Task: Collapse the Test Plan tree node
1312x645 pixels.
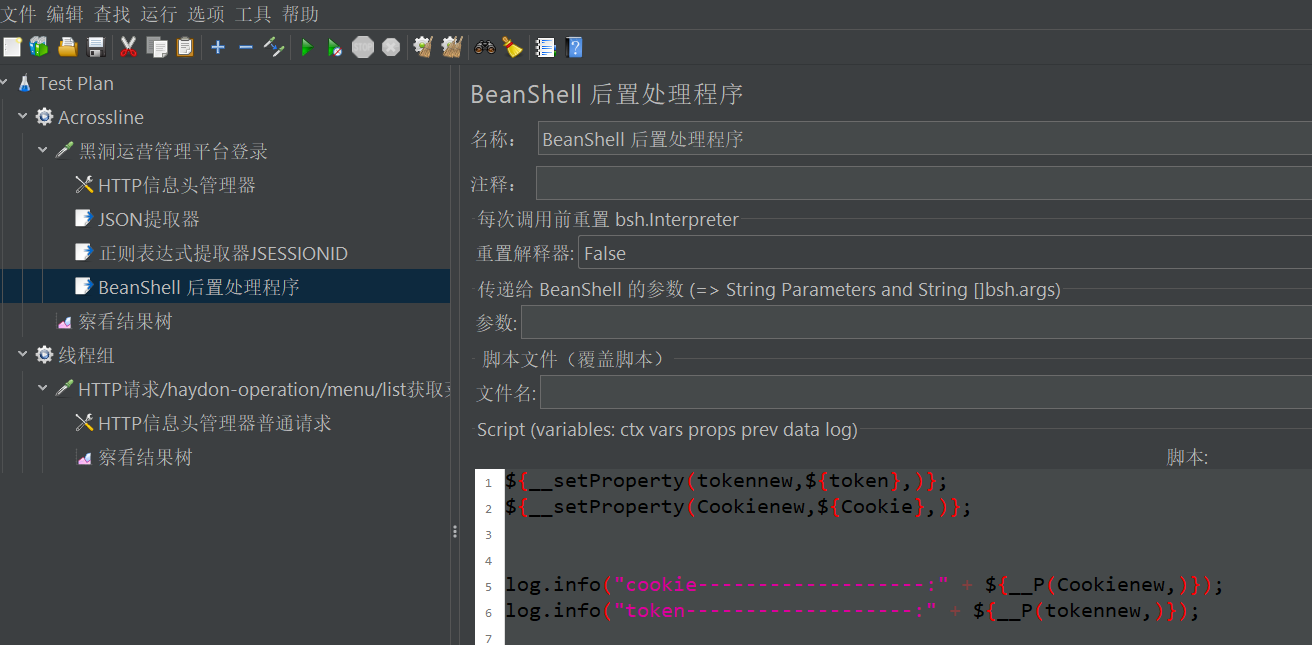Action: (5, 83)
